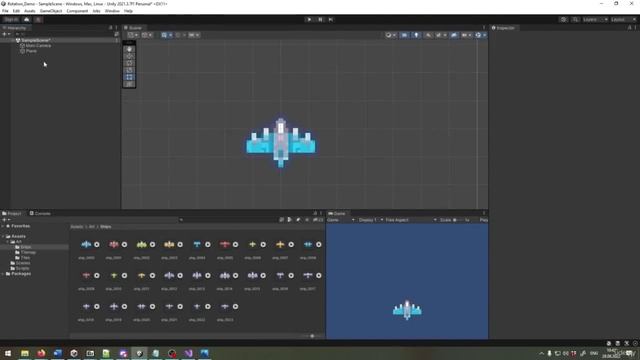Select the Scripts folder in Project tree

pos(22,269)
